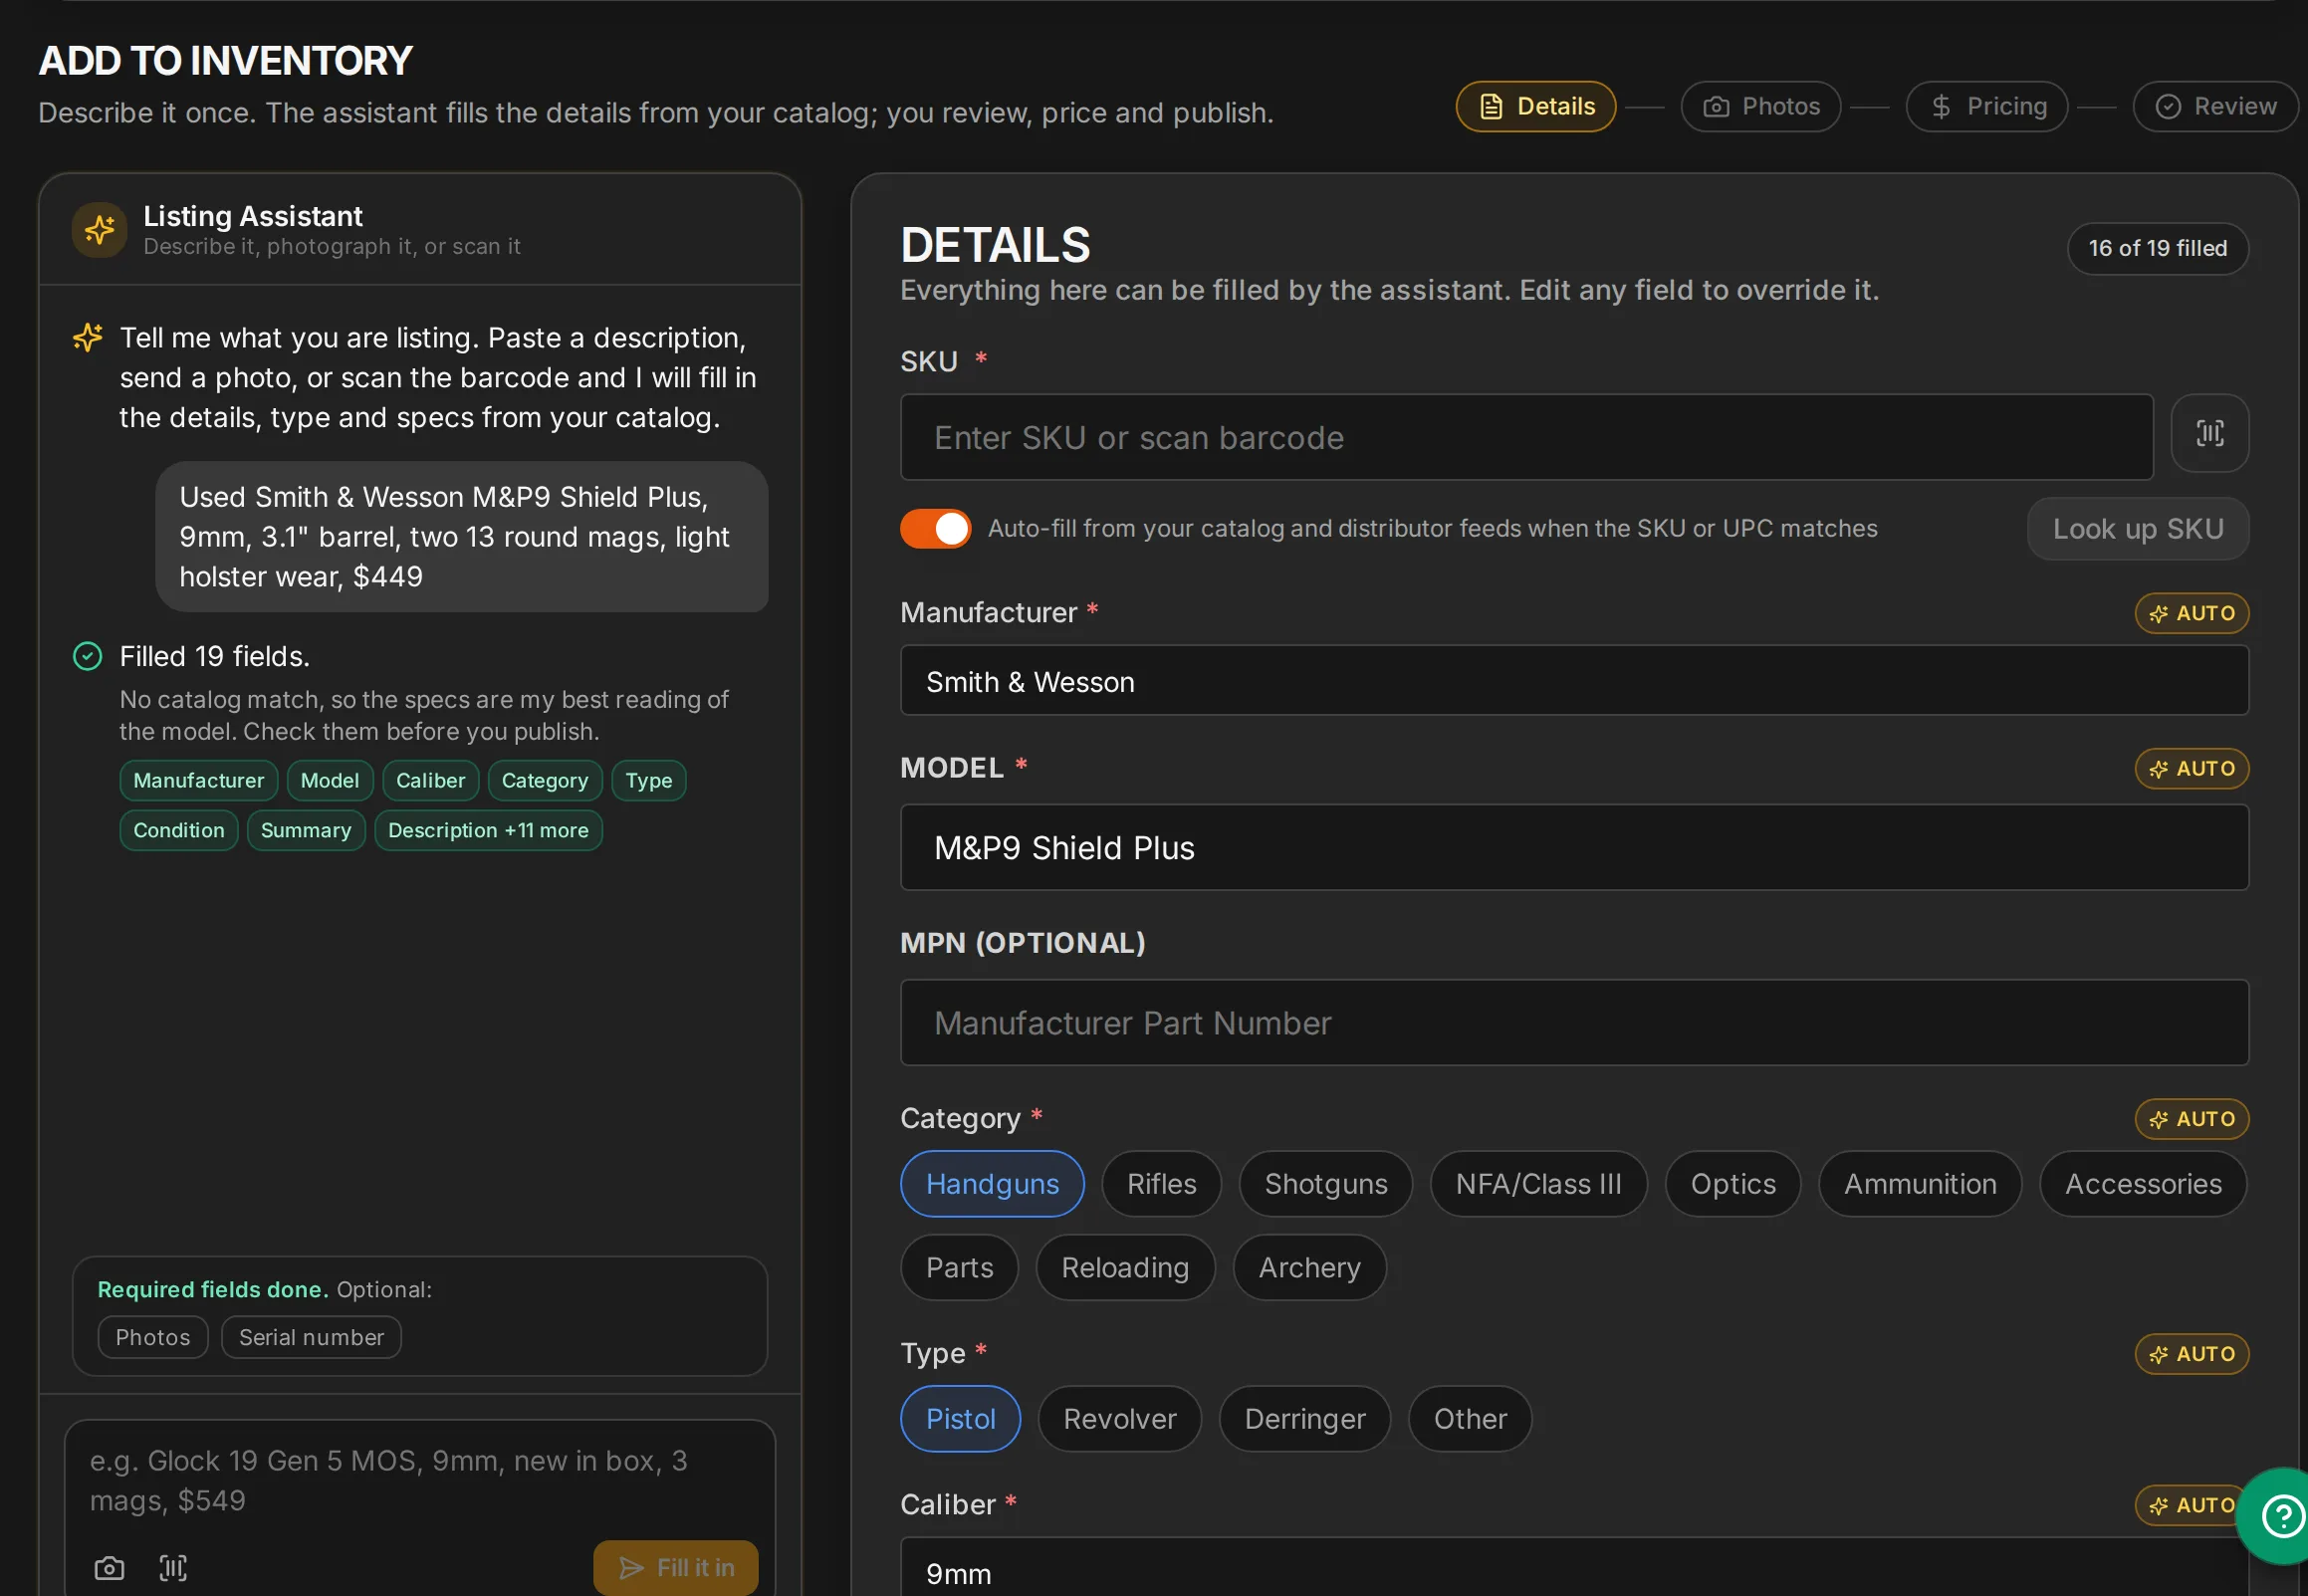Screen dimensions: 2308x1596
Task: Click the AUTO badge next to Manufacturer
Action: 2191,613
